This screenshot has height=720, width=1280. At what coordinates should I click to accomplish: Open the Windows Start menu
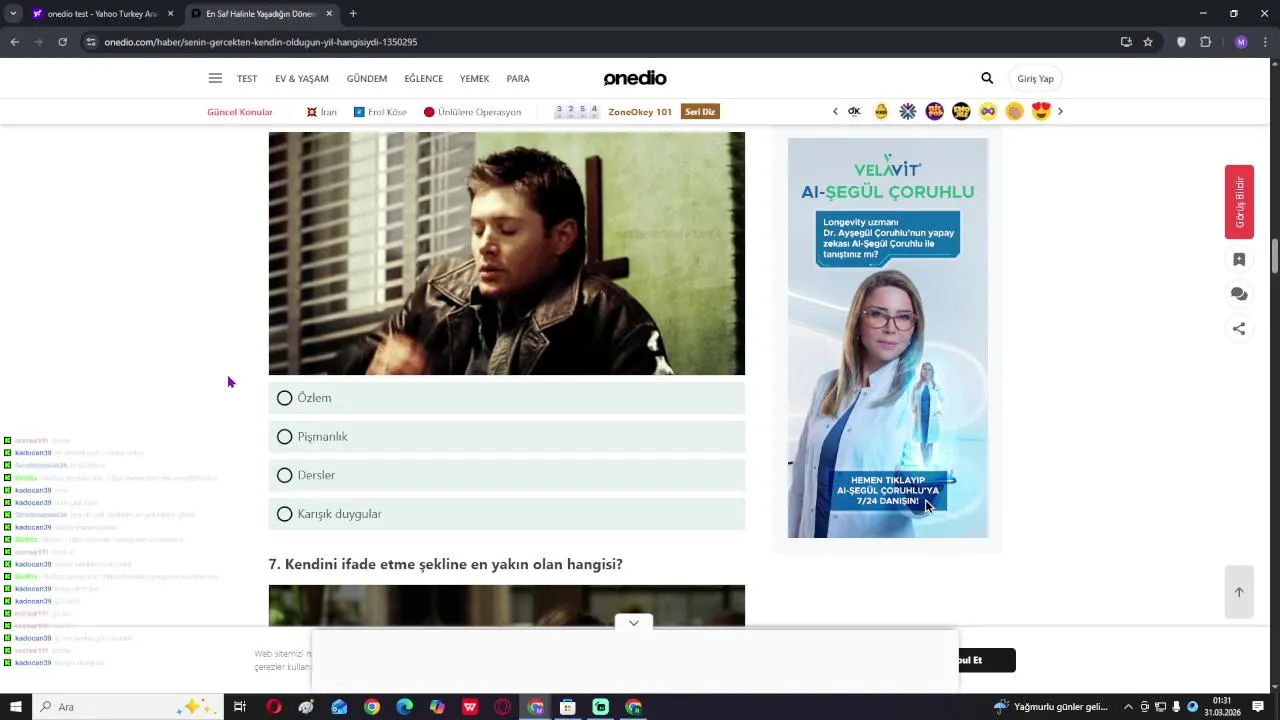15,707
